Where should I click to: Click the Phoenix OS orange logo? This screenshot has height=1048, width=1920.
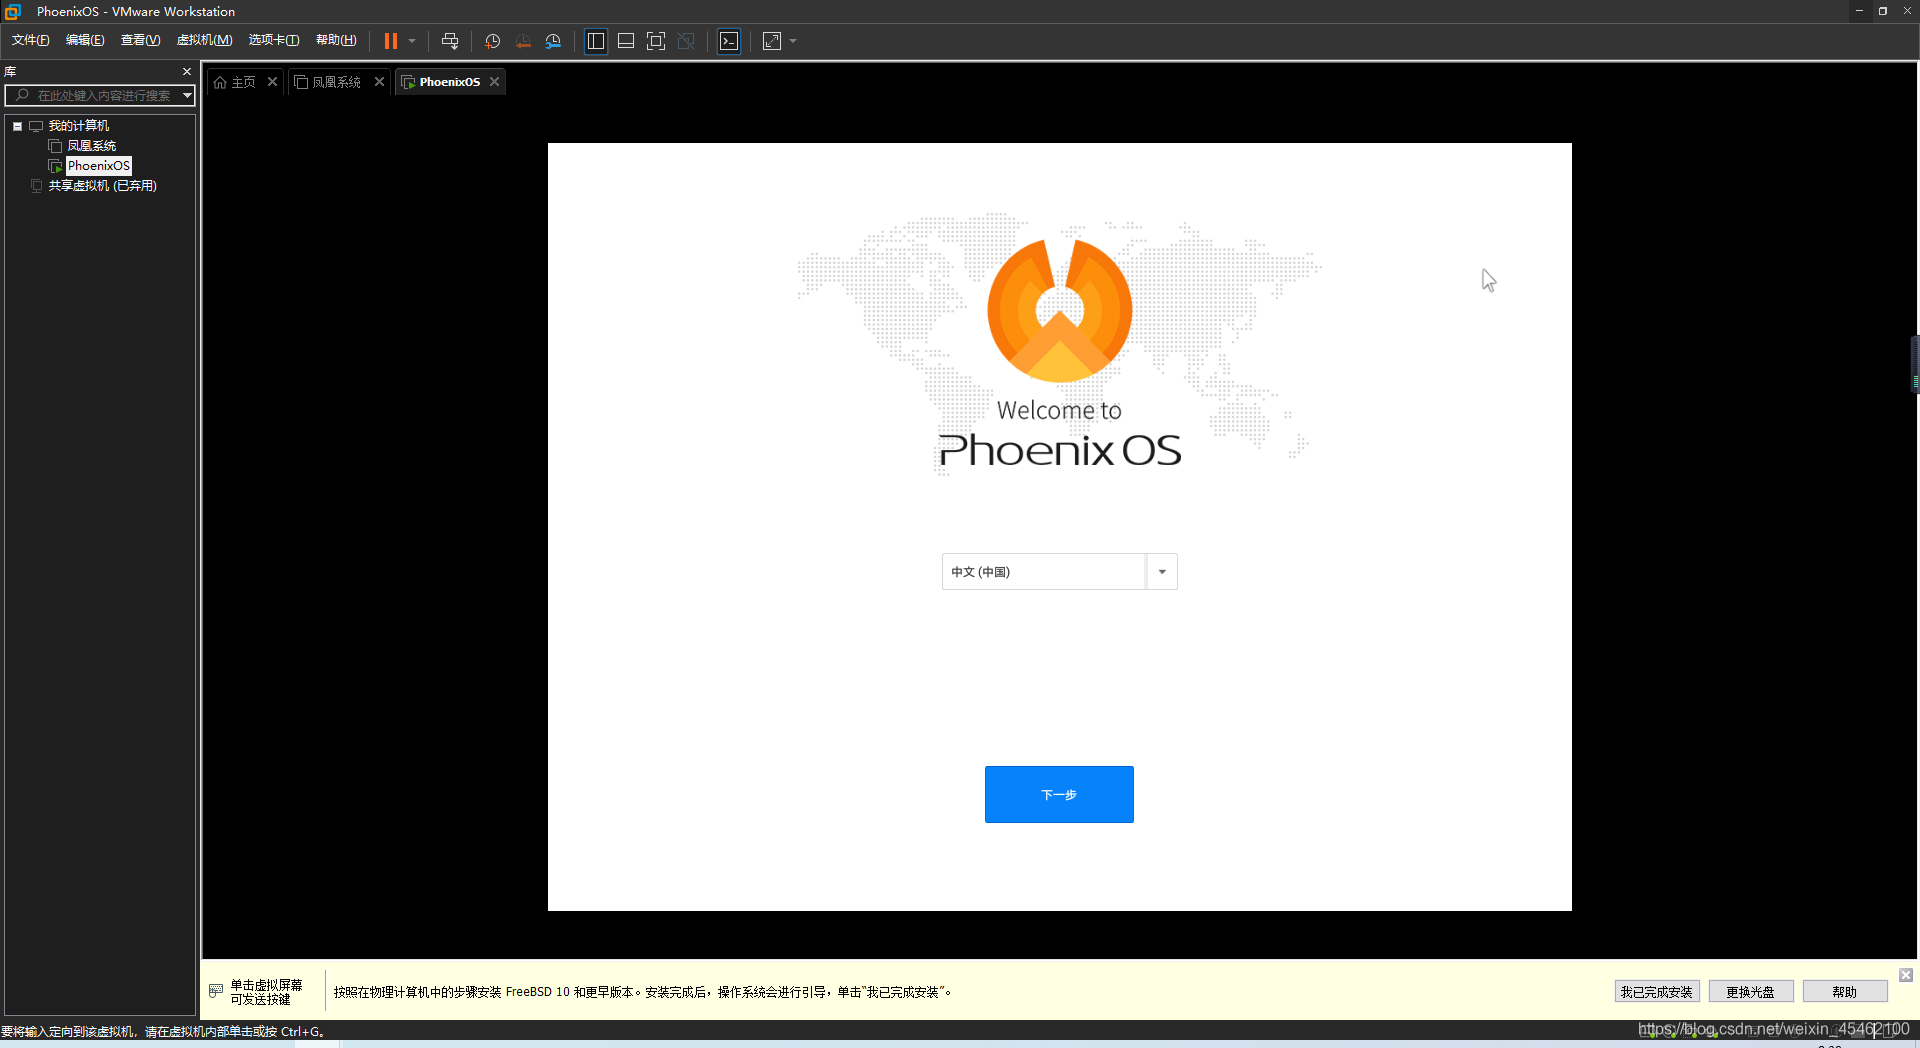[x=1059, y=311]
